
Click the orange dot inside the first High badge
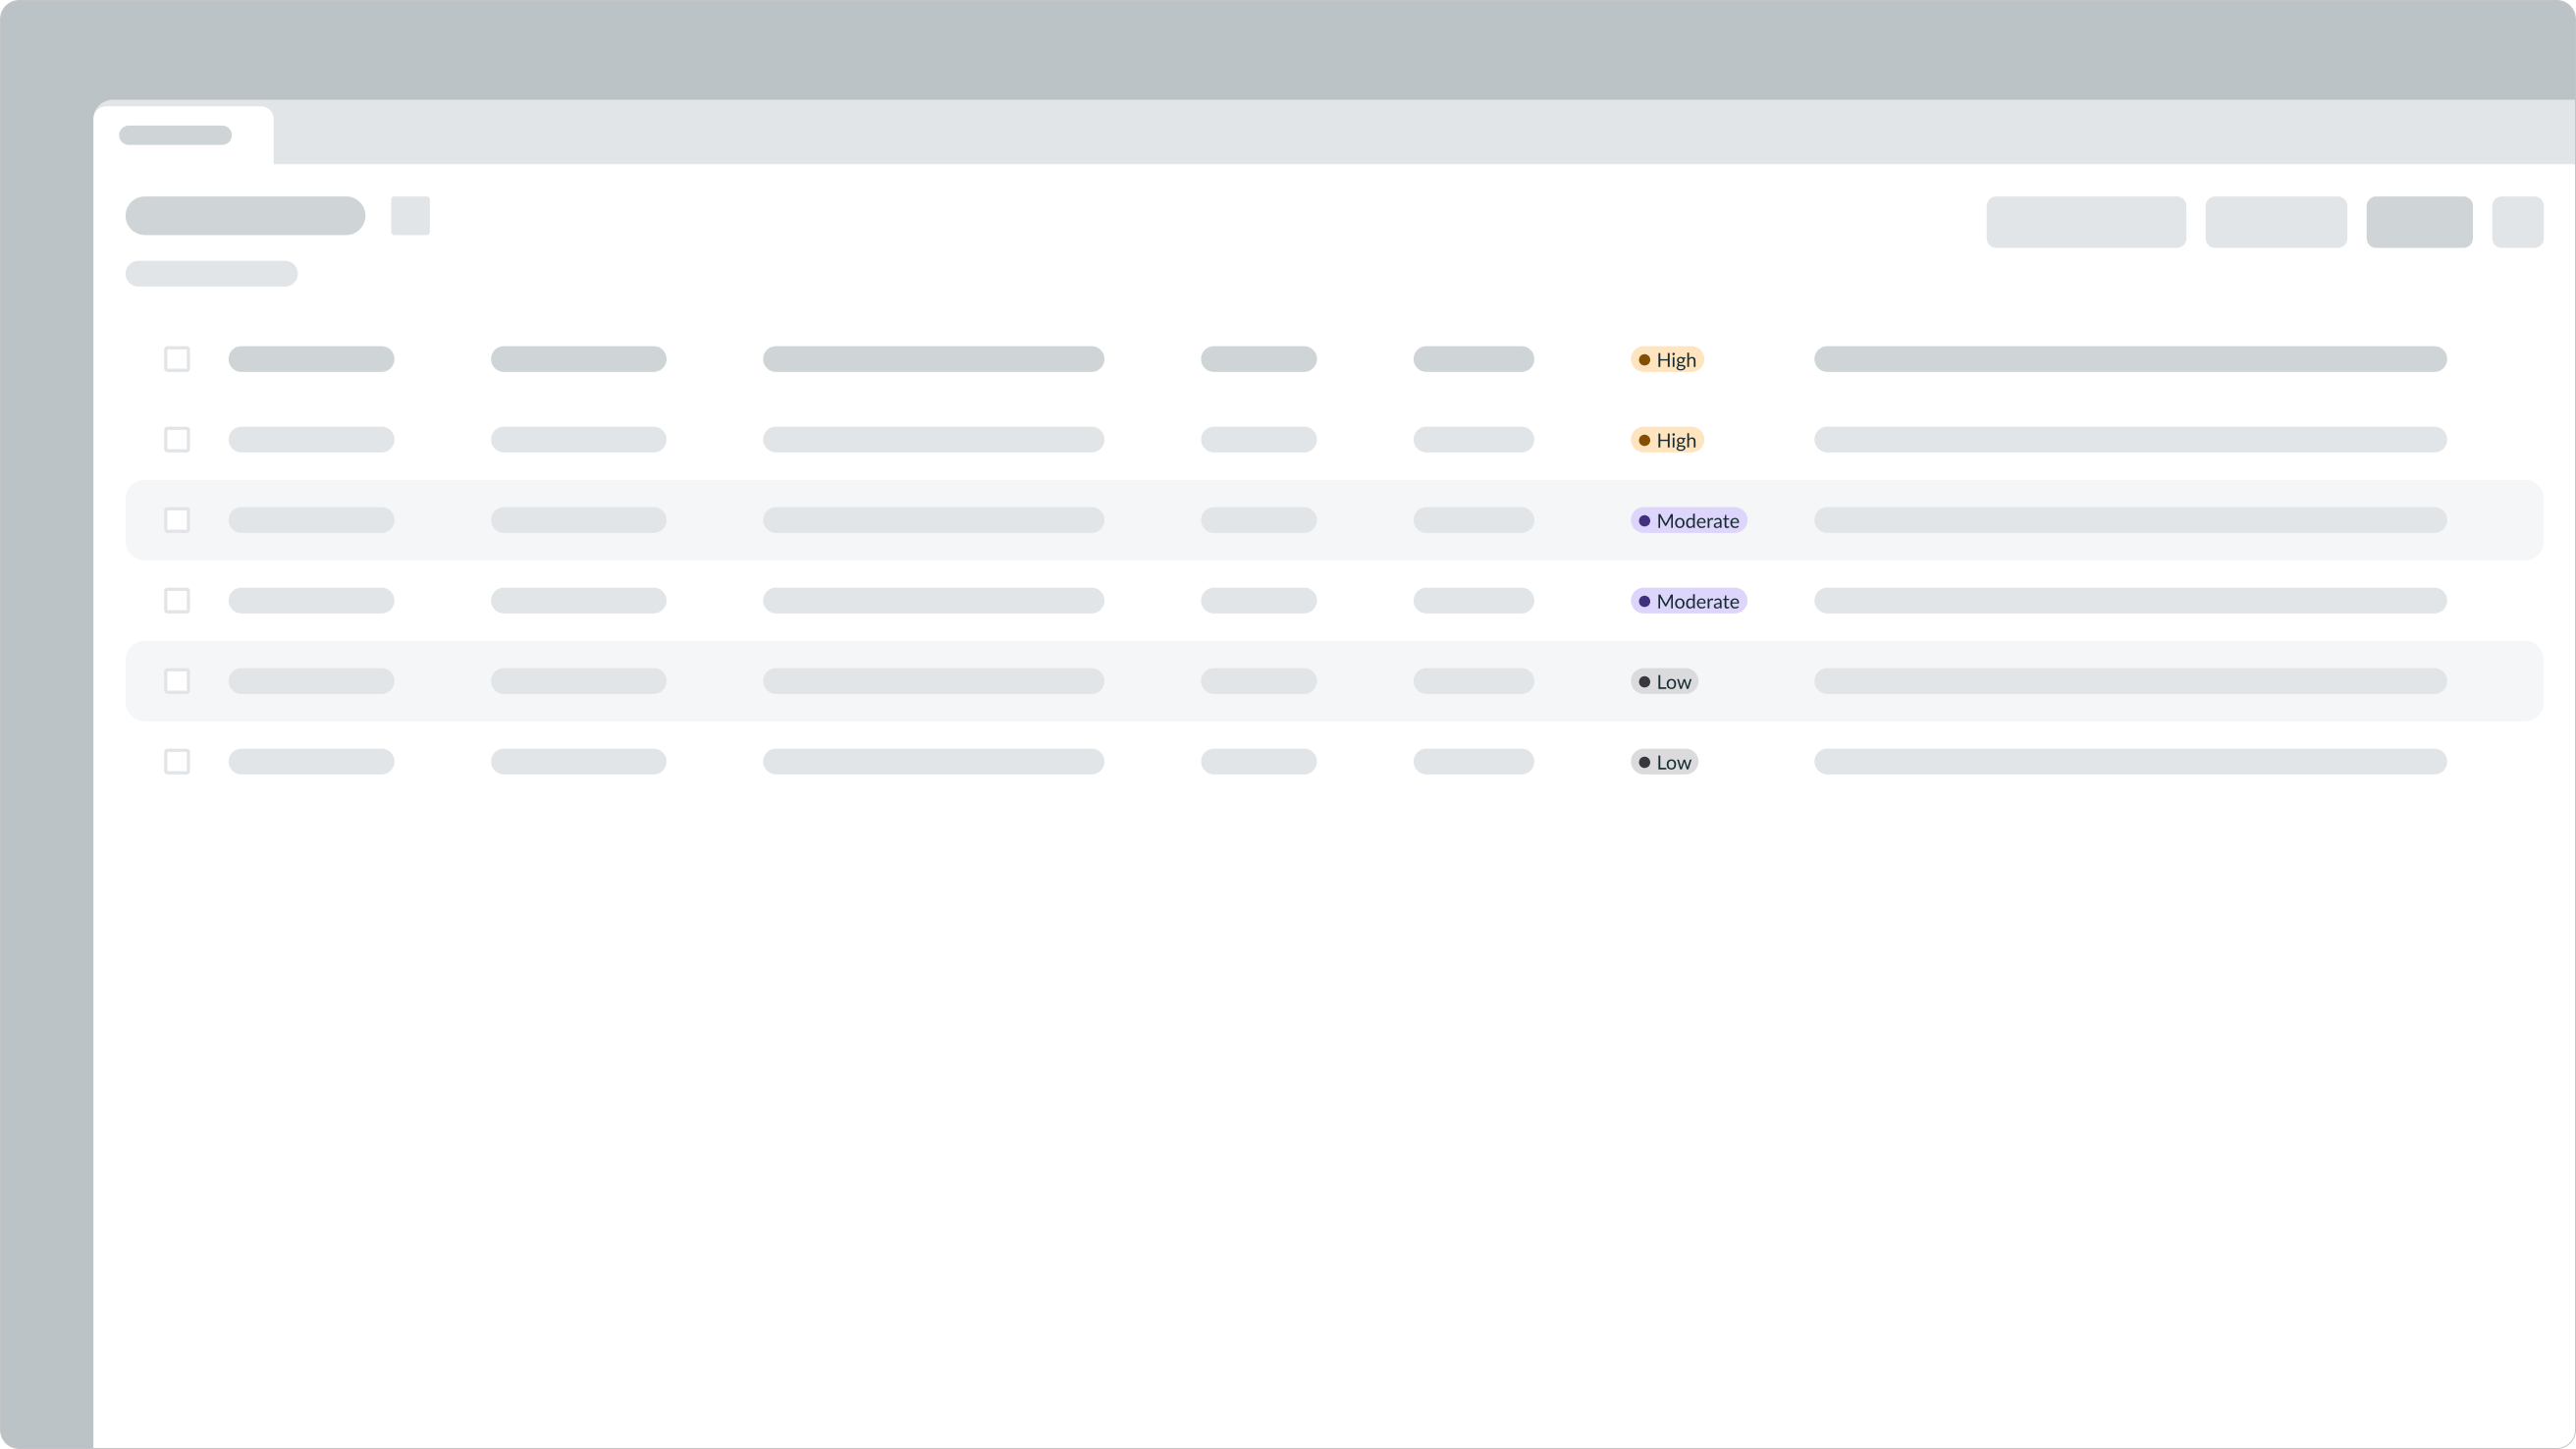(1645, 359)
